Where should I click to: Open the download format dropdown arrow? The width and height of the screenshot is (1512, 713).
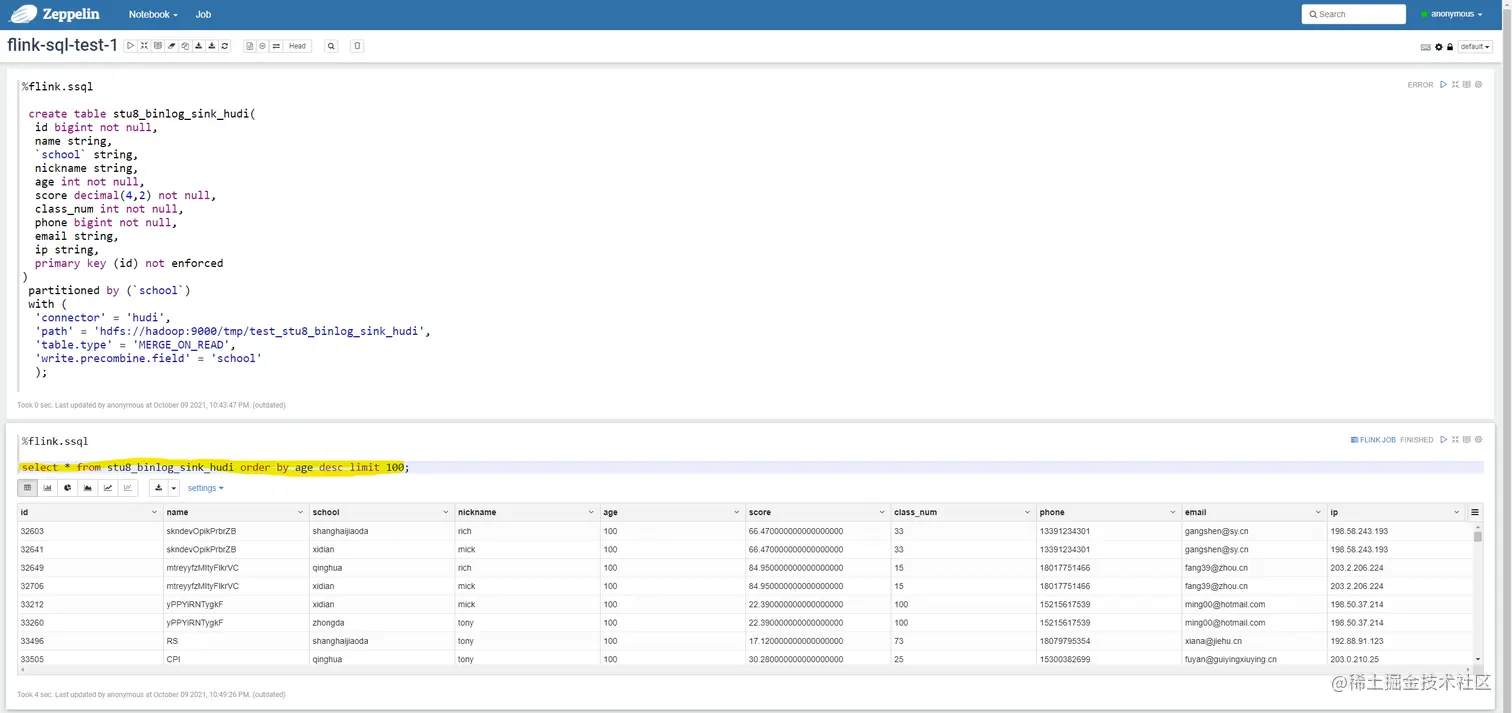tap(173, 488)
